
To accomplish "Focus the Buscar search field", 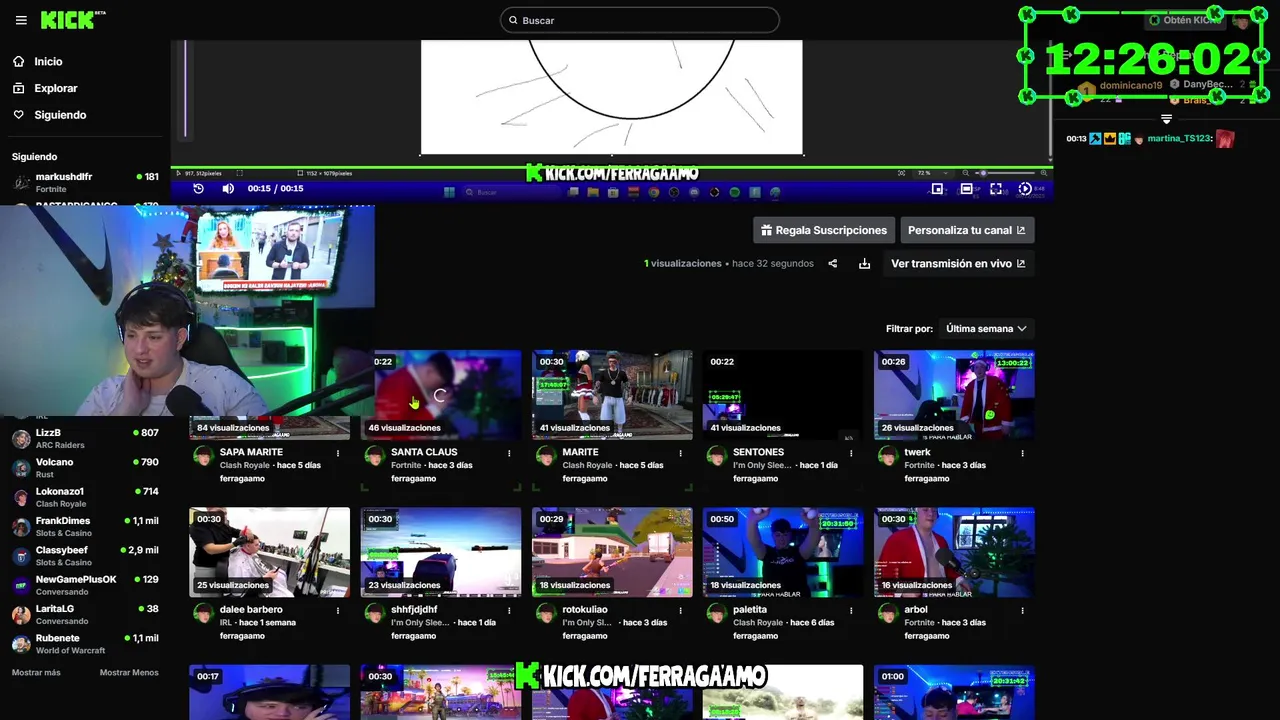I will (640, 20).
